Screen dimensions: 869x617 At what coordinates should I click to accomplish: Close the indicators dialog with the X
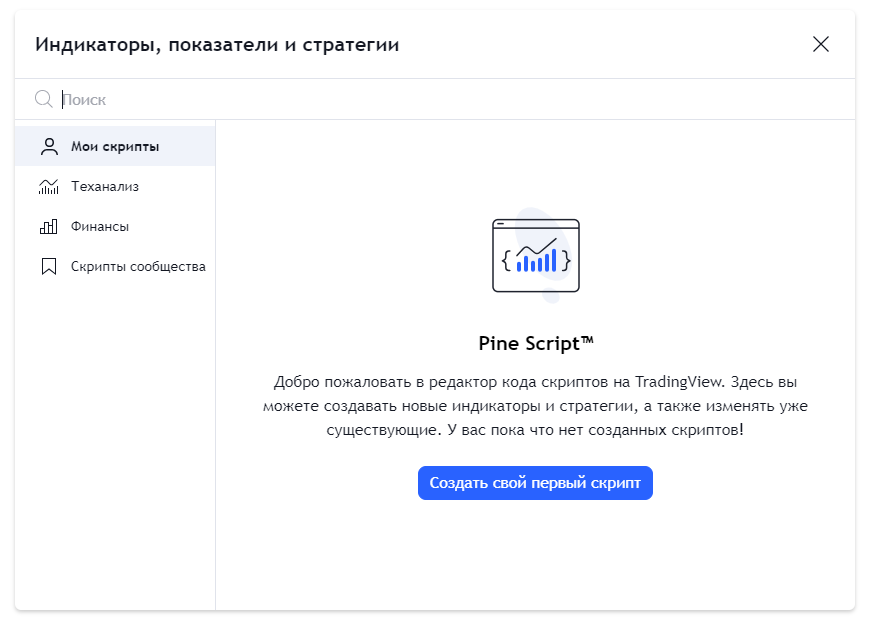click(822, 44)
